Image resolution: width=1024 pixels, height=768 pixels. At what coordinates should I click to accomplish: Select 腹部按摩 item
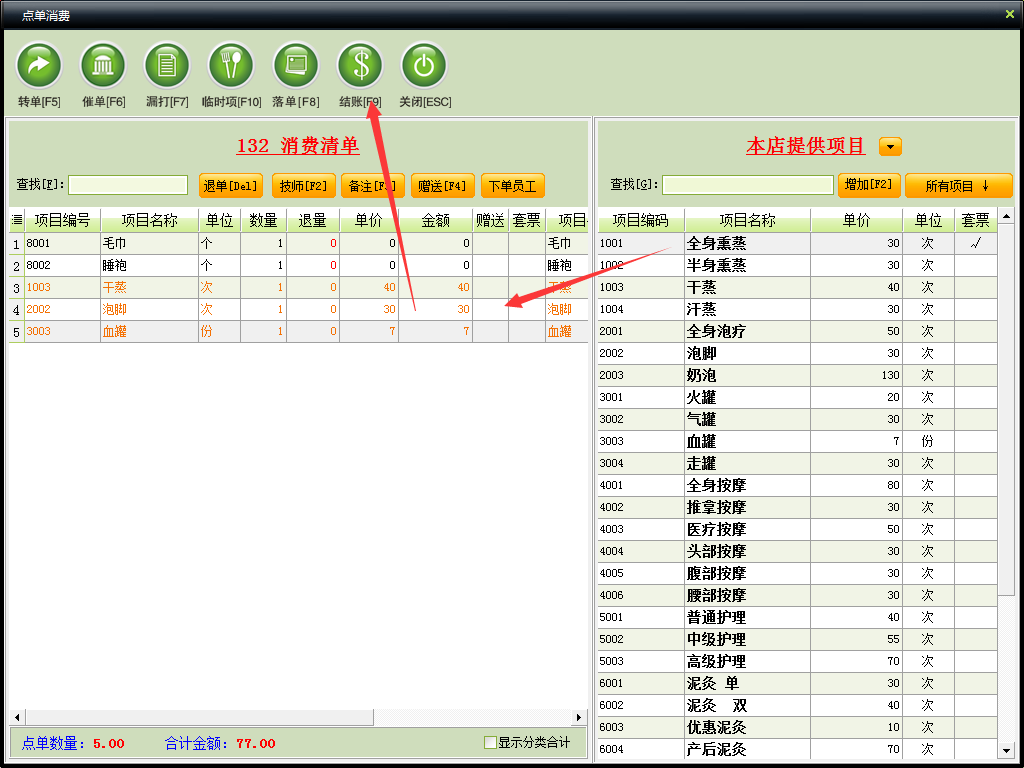(797, 573)
